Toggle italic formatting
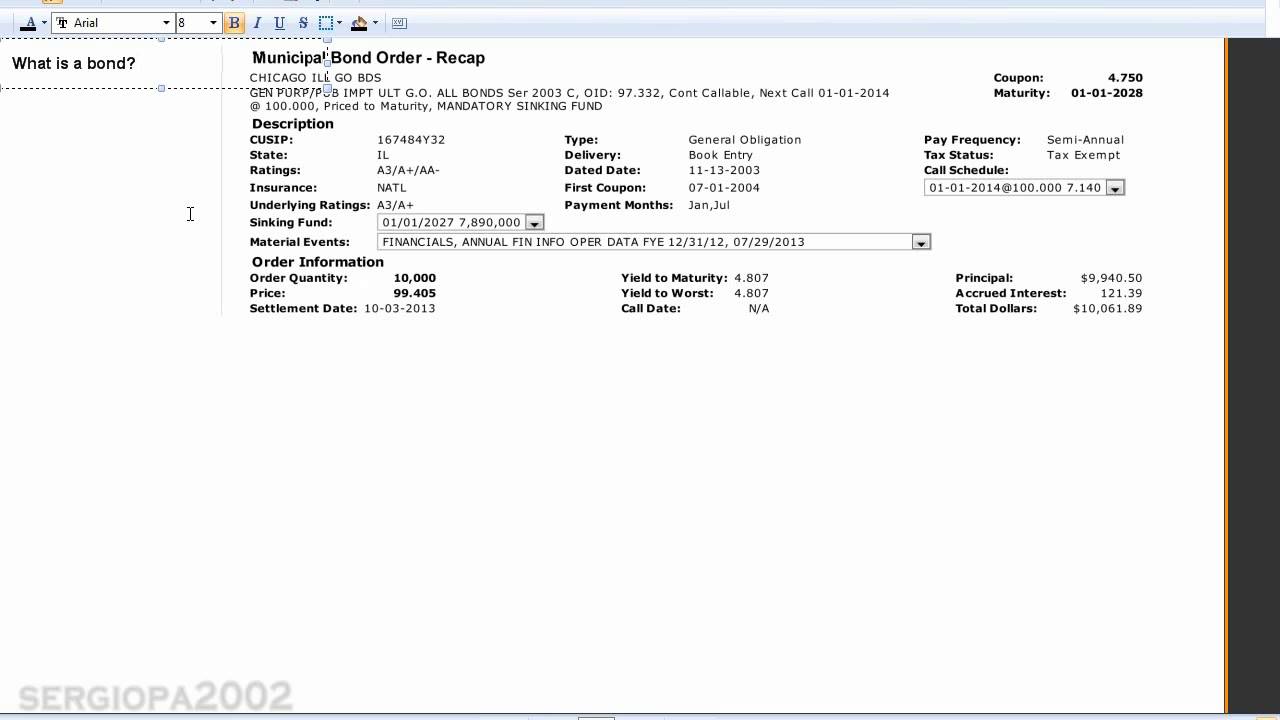The height and width of the screenshot is (720, 1280). 257,23
